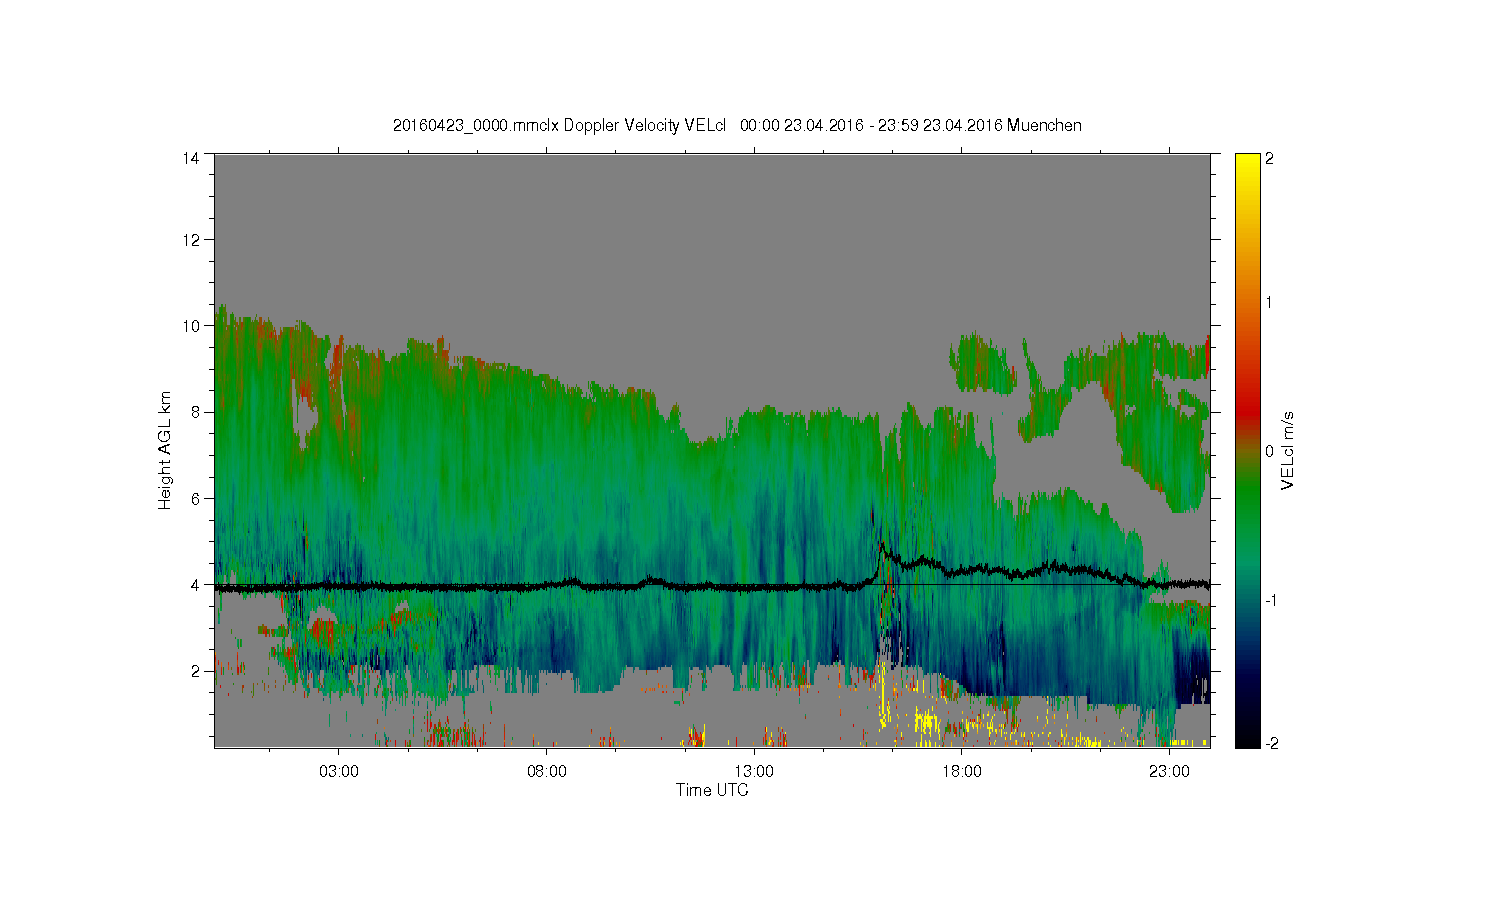1500x900 pixels.
Task: Click the colorbar tick value 0
Action: [x=1269, y=451]
